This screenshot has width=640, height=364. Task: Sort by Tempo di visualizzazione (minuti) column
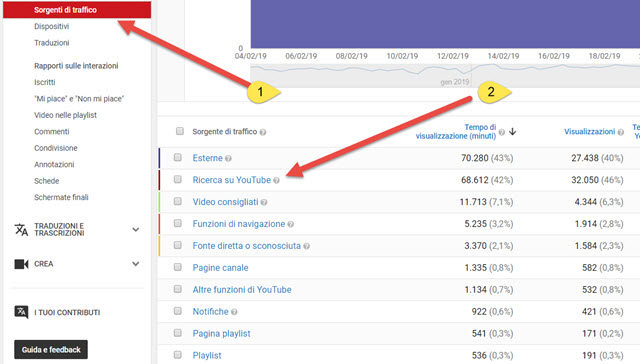(456, 131)
